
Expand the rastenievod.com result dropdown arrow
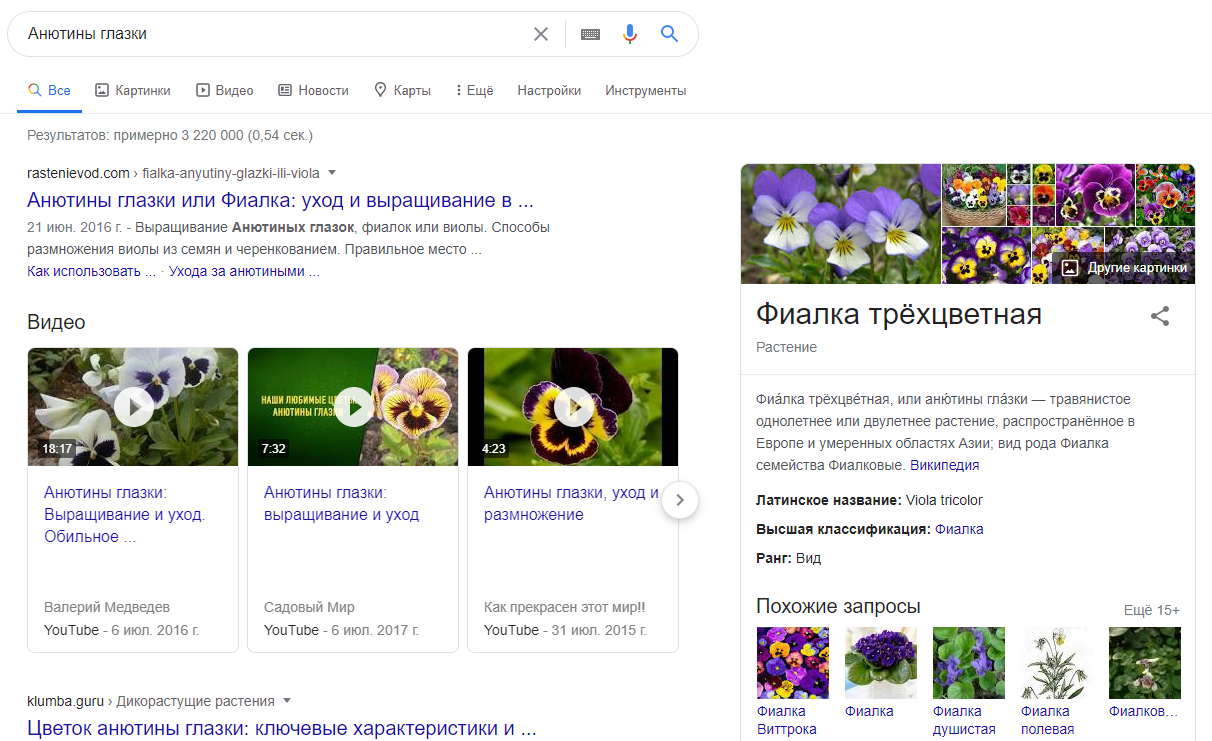click(x=332, y=172)
